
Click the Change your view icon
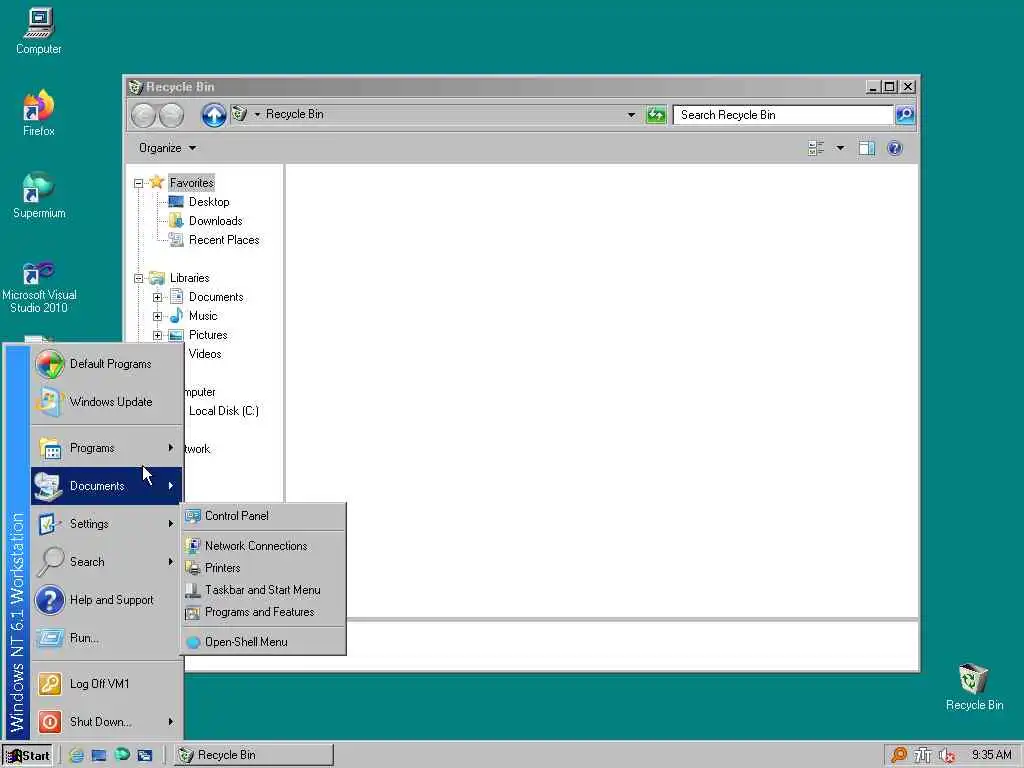click(816, 148)
